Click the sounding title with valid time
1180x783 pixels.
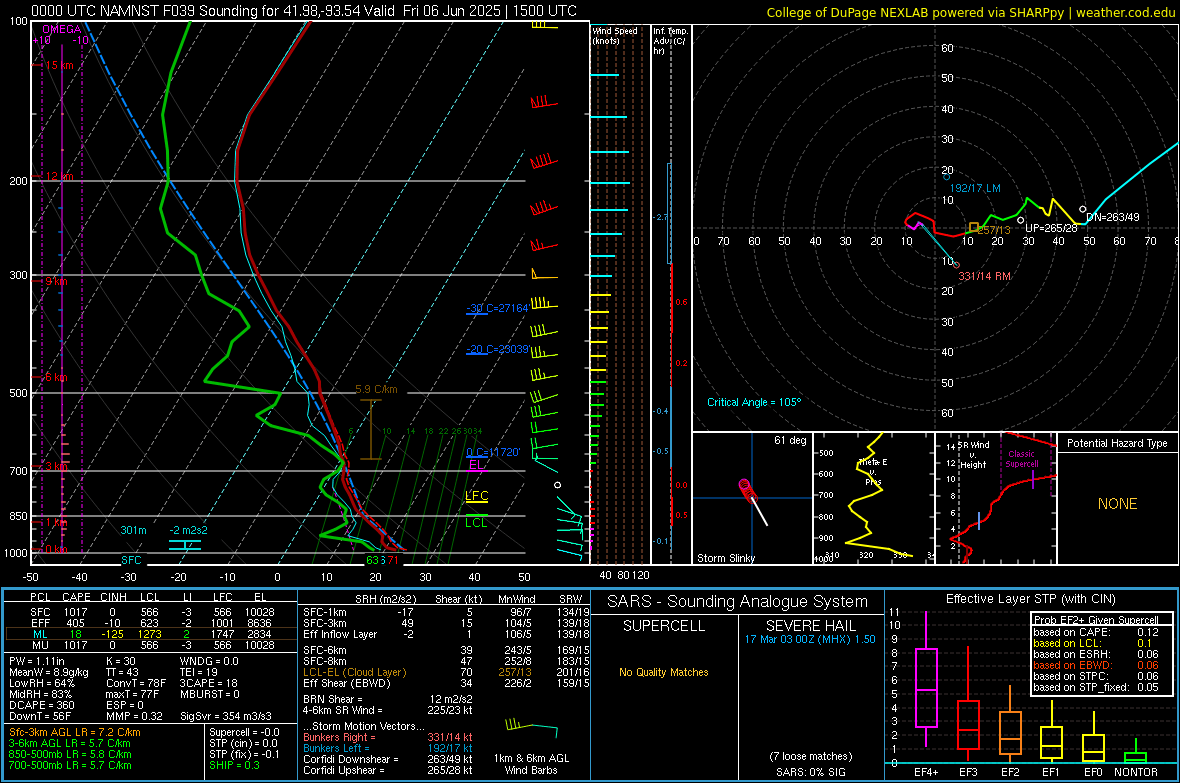pos(304,11)
